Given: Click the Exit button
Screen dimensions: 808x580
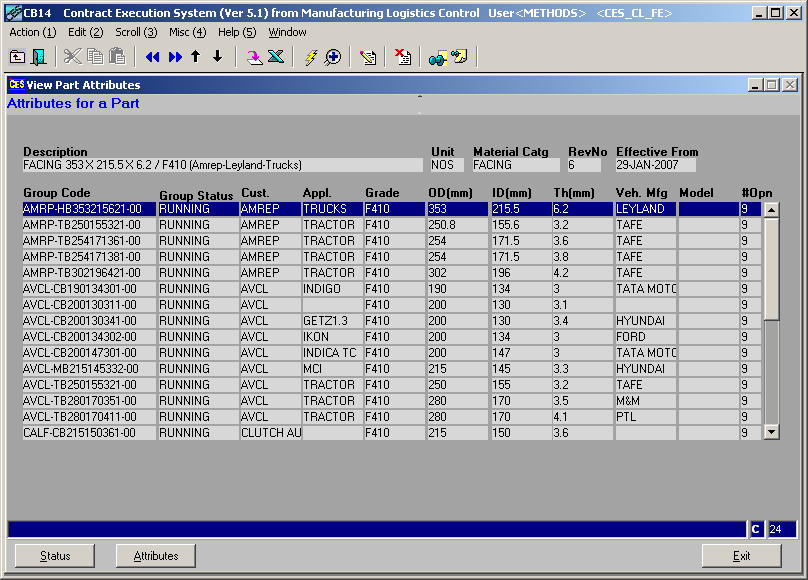Looking at the screenshot, I should point(741,556).
